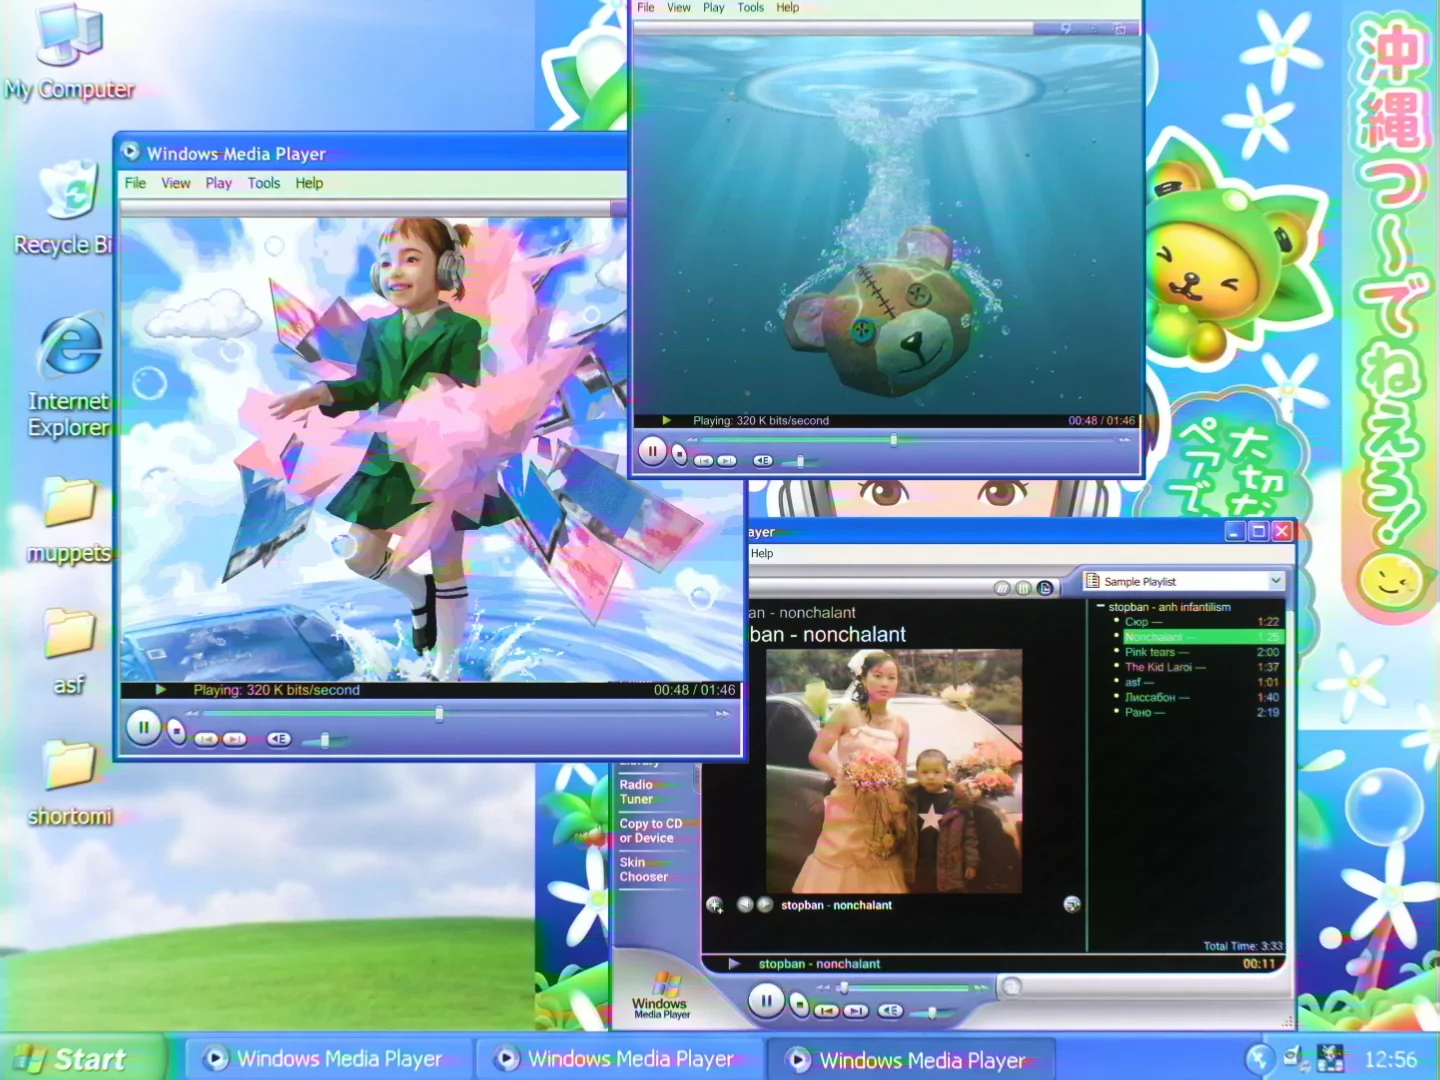The width and height of the screenshot is (1440, 1080).
Task: Mute audio in the girl with headphones player
Action: tap(279, 739)
